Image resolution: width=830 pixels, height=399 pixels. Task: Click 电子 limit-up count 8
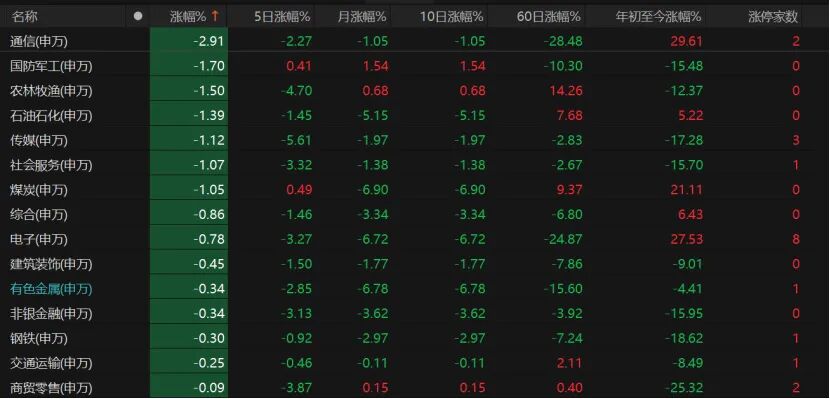click(x=796, y=239)
